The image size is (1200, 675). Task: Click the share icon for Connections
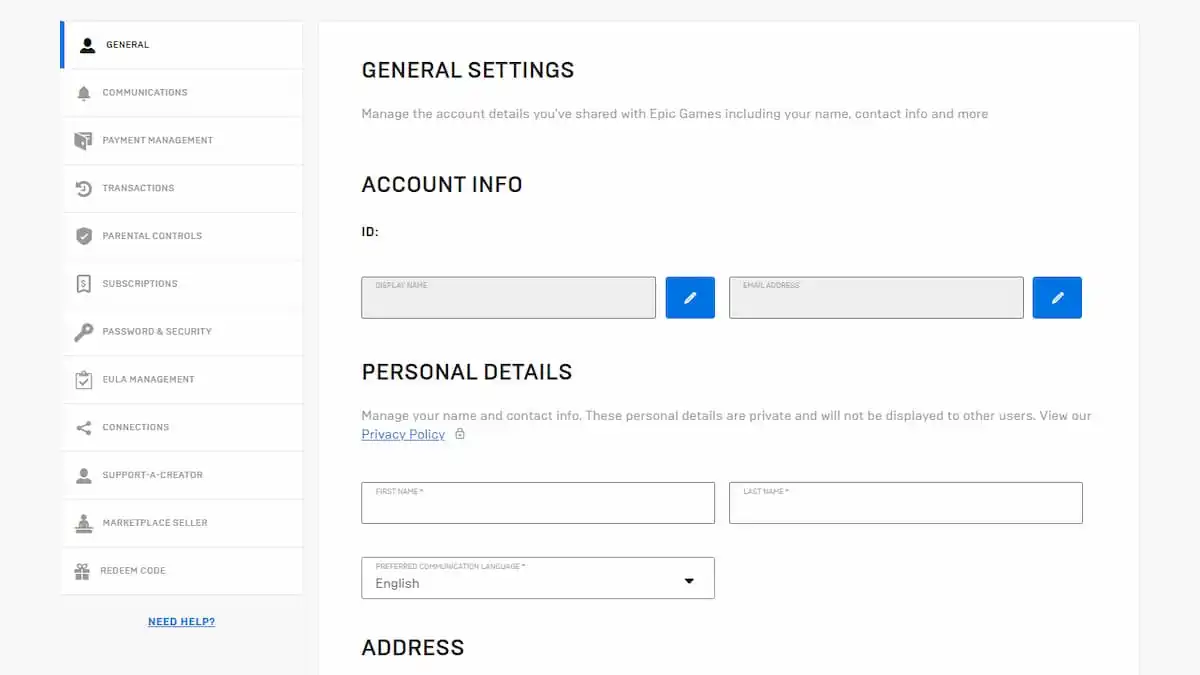click(x=84, y=428)
